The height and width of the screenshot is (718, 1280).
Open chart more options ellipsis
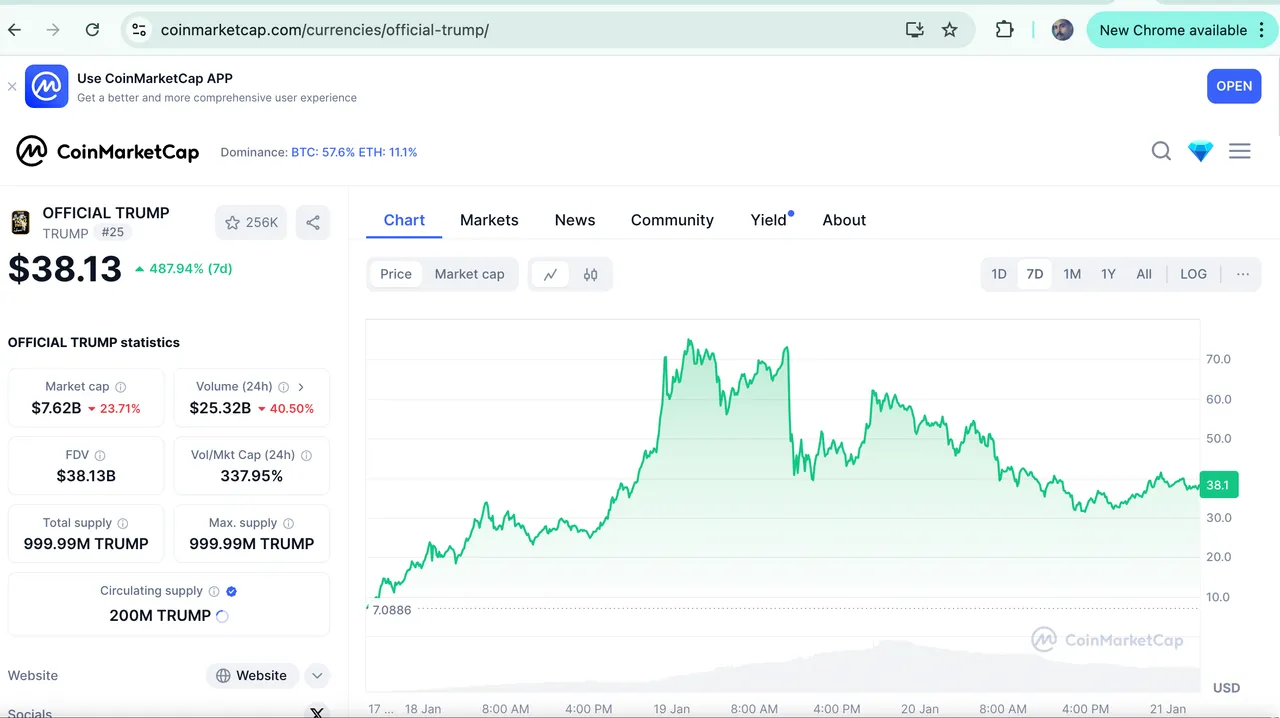point(1243,274)
